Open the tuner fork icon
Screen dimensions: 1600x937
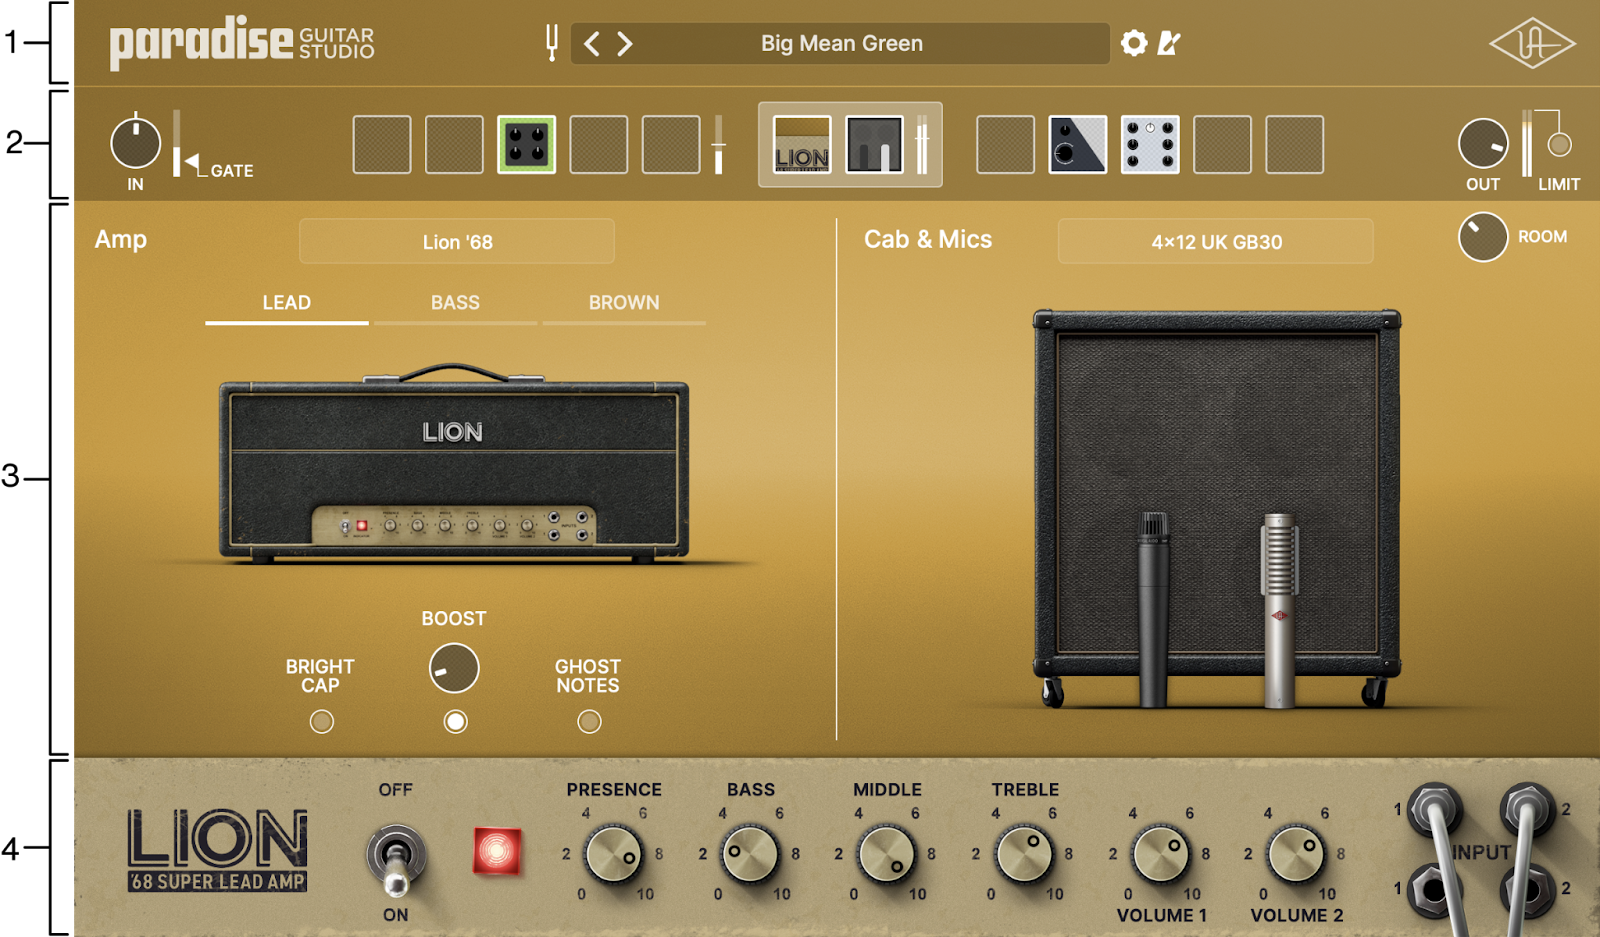[x=551, y=43]
